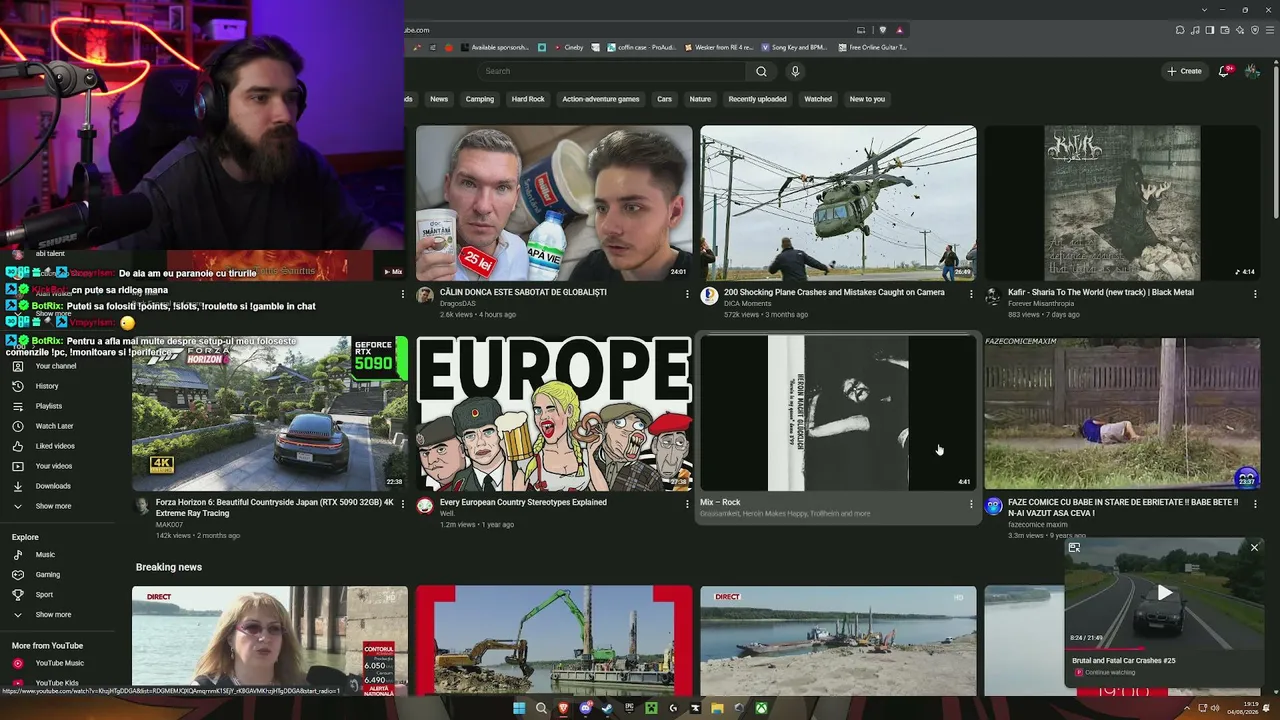Open the Your channel sidebar entry
Image resolution: width=1280 pixels, height=720 pixels.
(x=54, y=366)
